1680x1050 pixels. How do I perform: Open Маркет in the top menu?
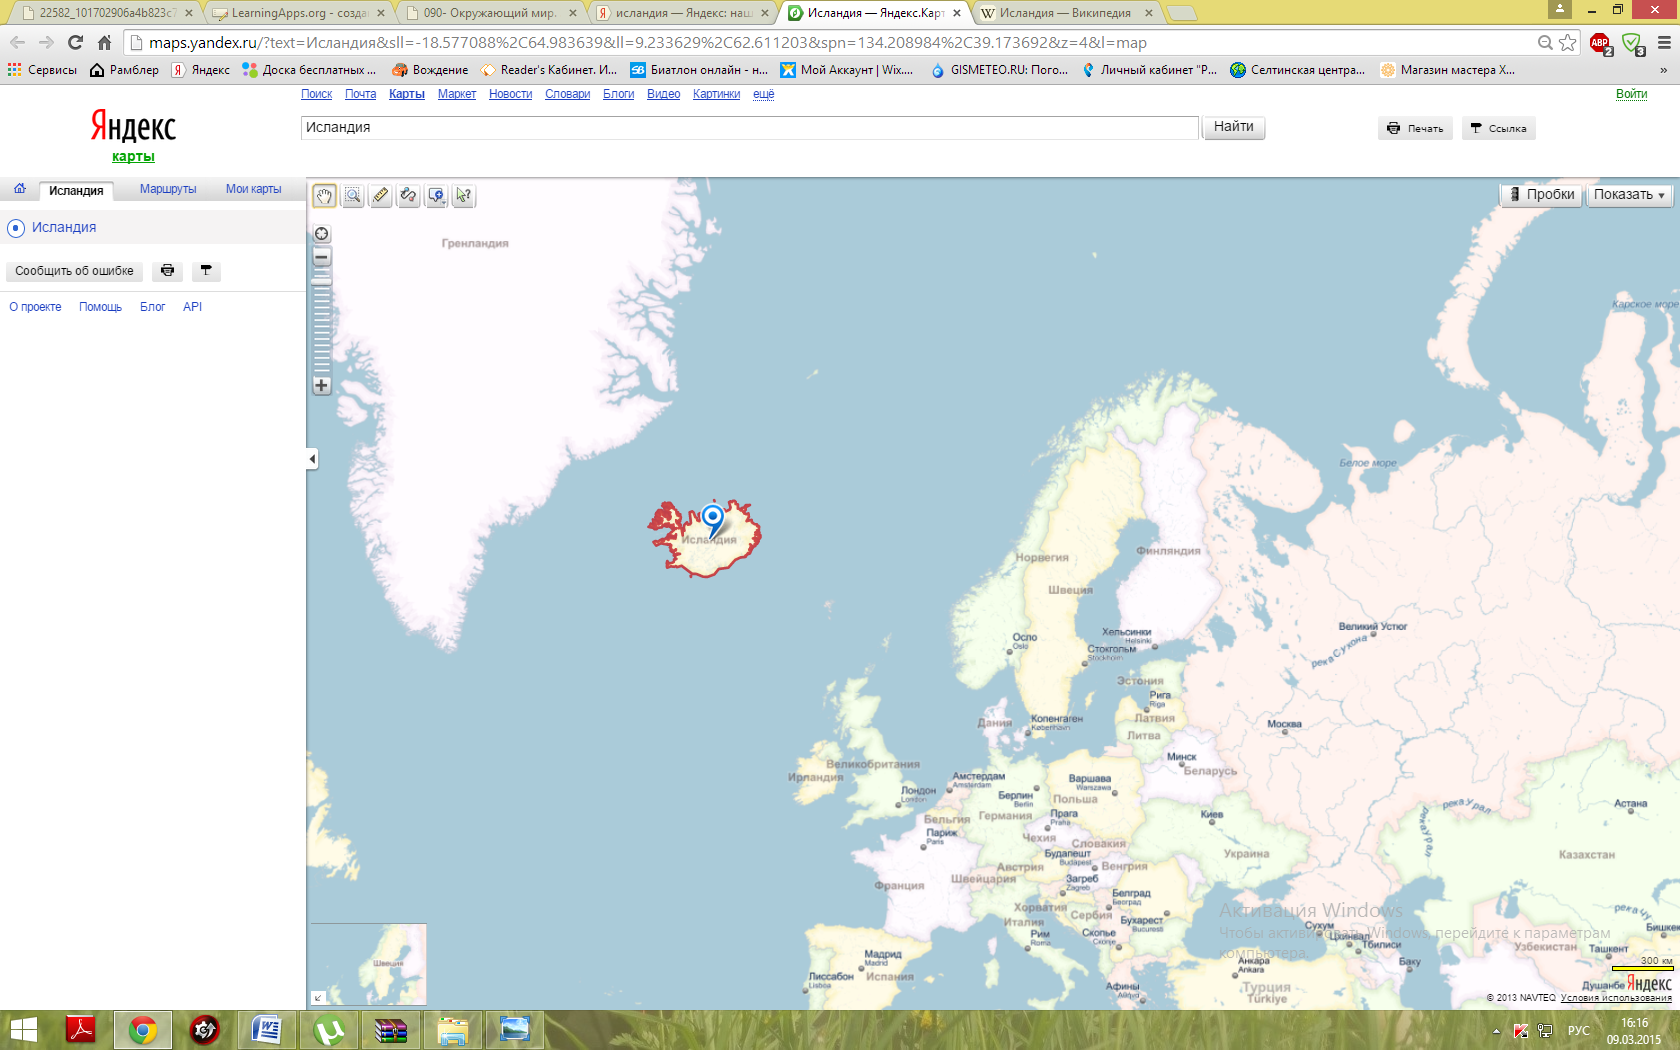click(x=457, y=94)
